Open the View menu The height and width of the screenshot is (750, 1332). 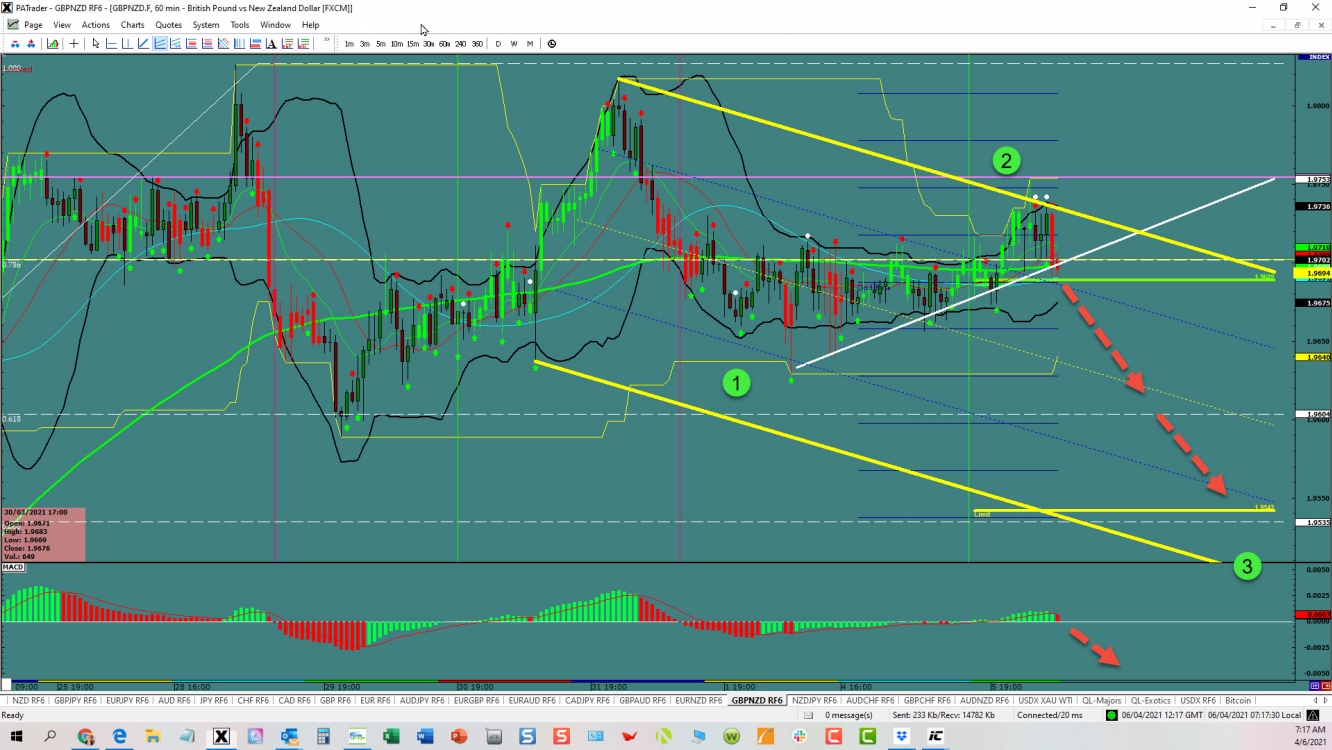(62, 25)
